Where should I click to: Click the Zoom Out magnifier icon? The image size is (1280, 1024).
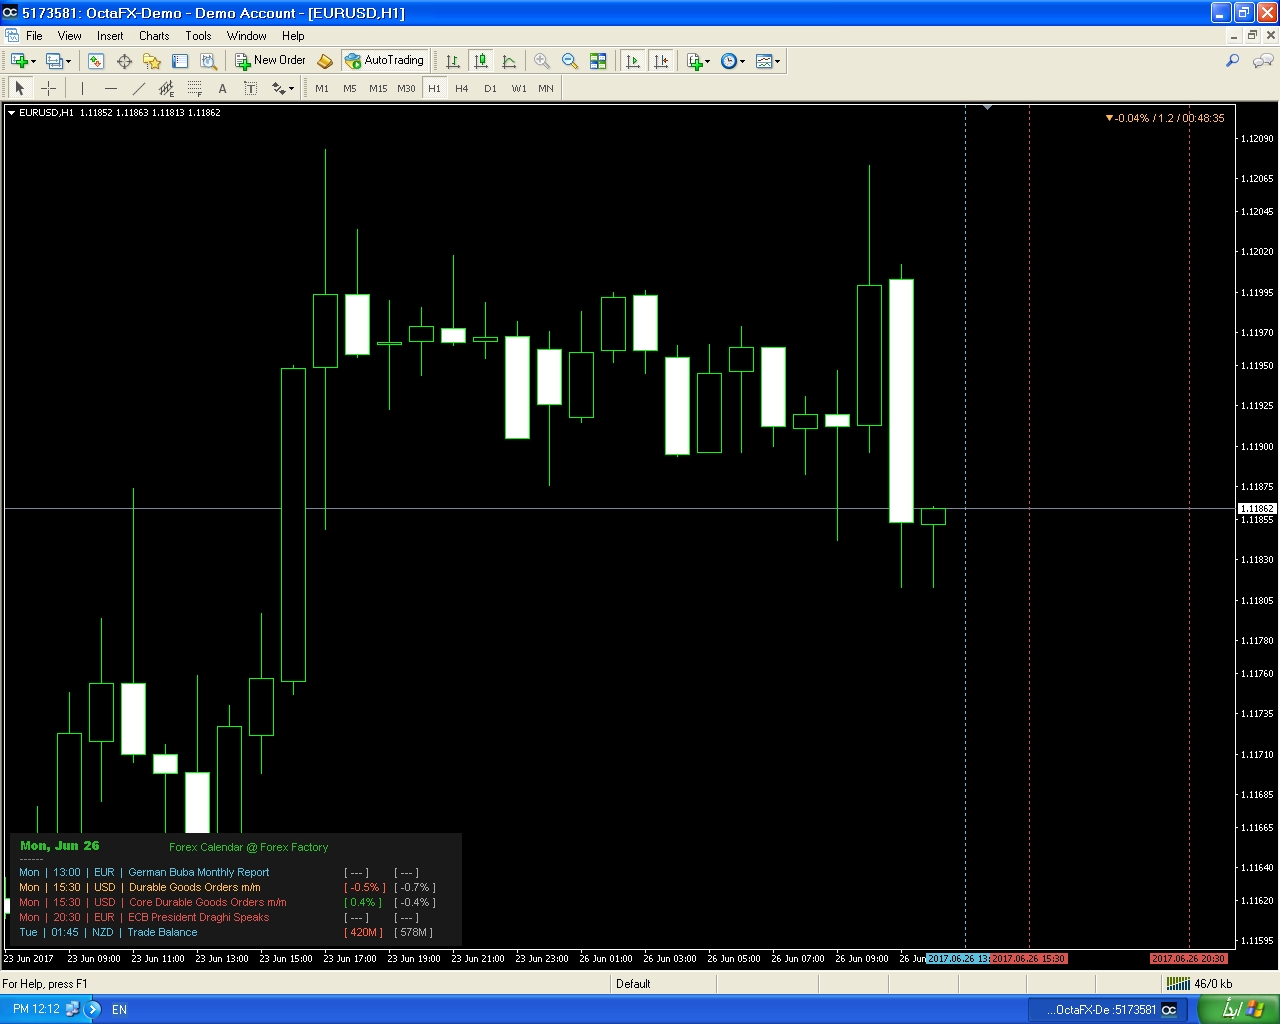point(570,61)
